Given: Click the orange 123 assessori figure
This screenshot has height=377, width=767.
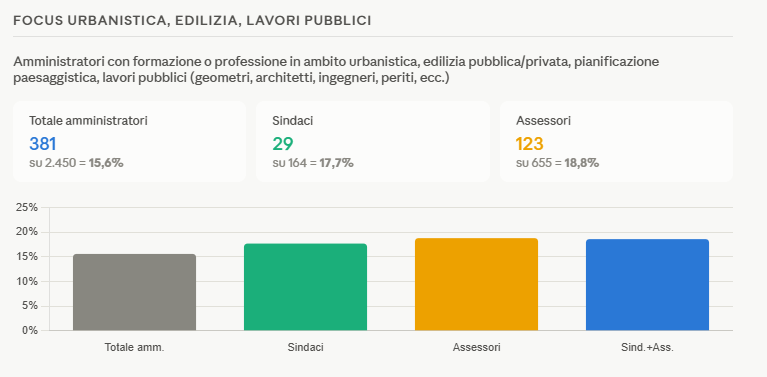Looking at the screenshot, I should pos(529,144).
